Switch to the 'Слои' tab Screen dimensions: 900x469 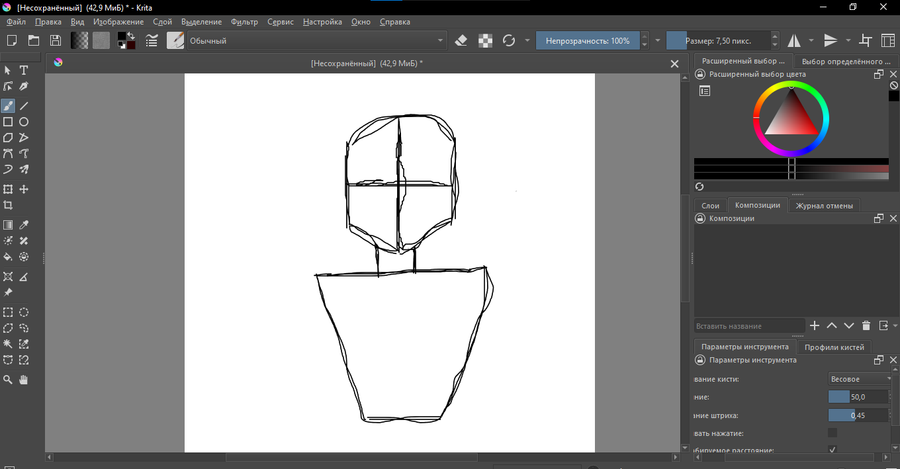coord(710,206)
